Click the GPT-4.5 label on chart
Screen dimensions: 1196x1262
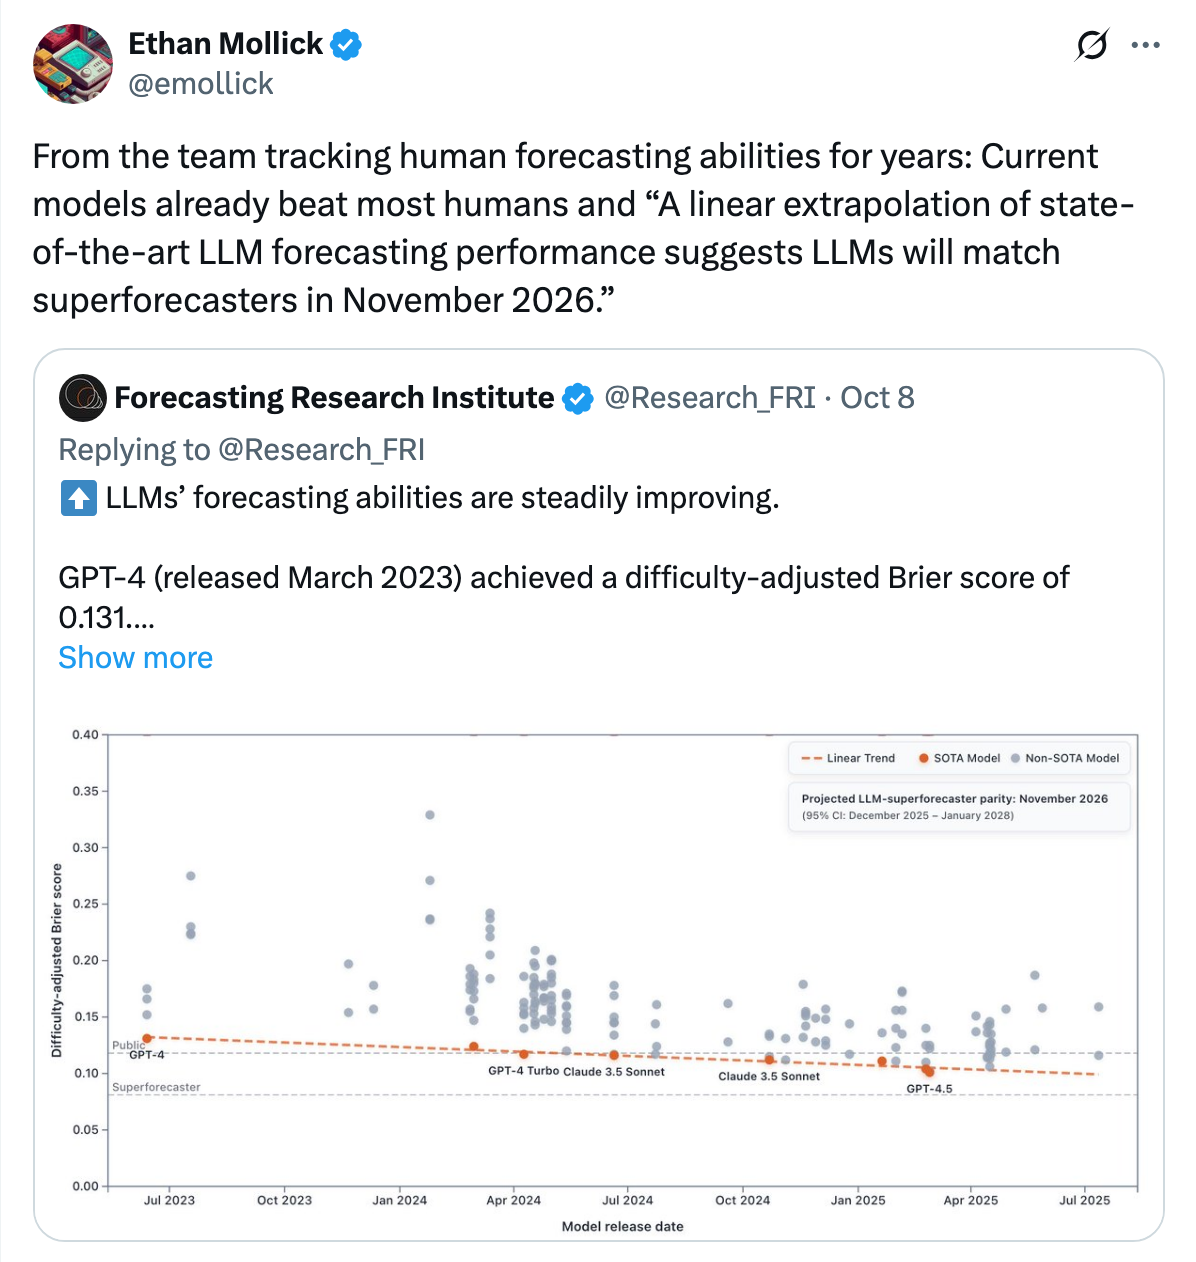(x=929, y=1089)
